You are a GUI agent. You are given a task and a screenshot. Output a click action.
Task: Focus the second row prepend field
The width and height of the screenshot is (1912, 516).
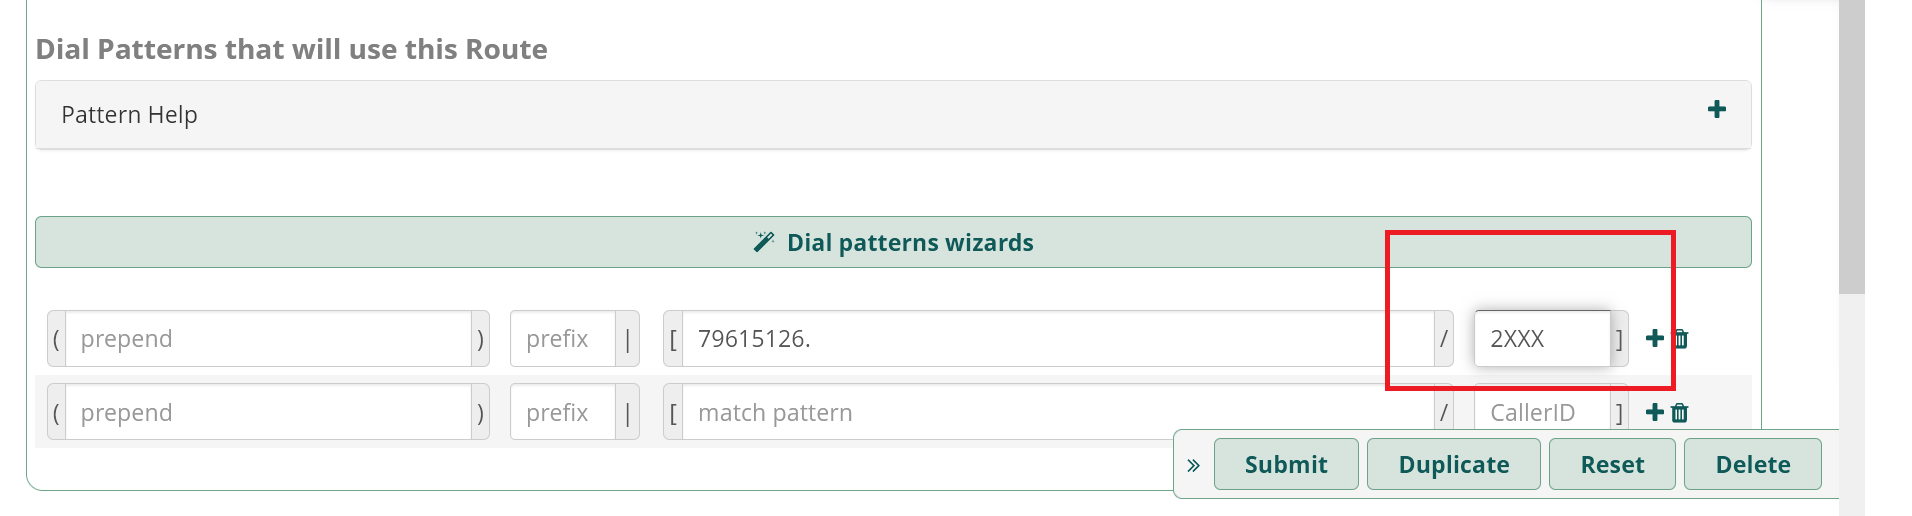pyautogui.click(x=268, y=412)
